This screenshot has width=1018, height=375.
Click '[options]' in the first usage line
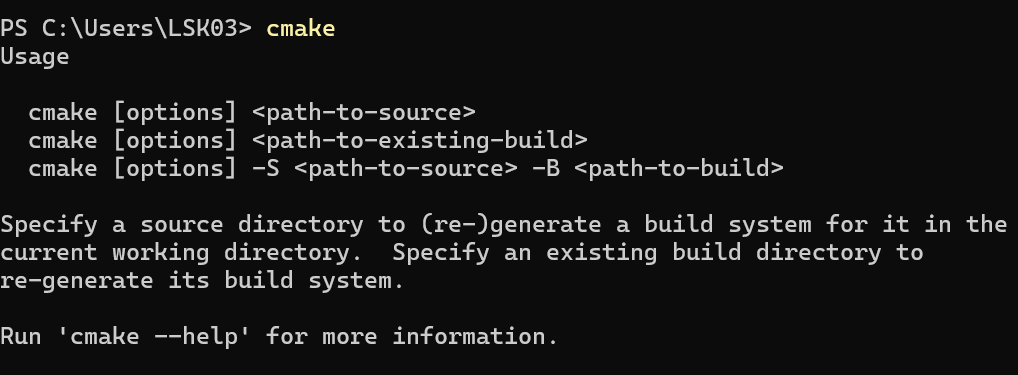tap(175, 113)
